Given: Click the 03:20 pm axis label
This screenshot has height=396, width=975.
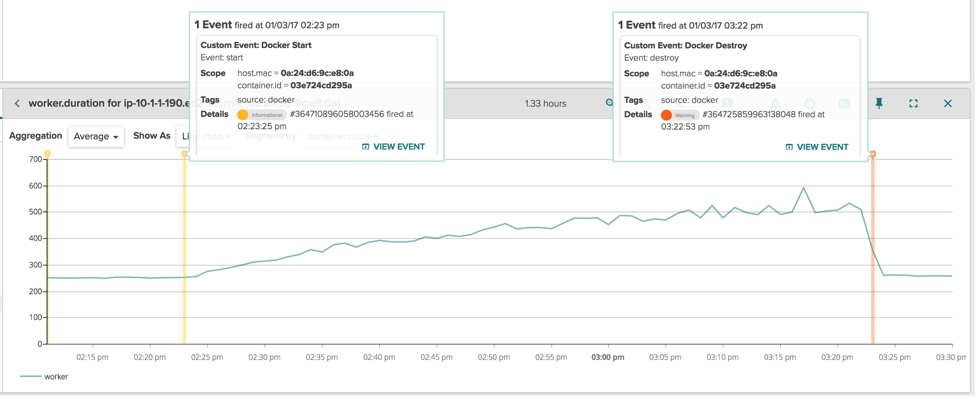Looking at the screenshot, I should [x=837, y=357].
